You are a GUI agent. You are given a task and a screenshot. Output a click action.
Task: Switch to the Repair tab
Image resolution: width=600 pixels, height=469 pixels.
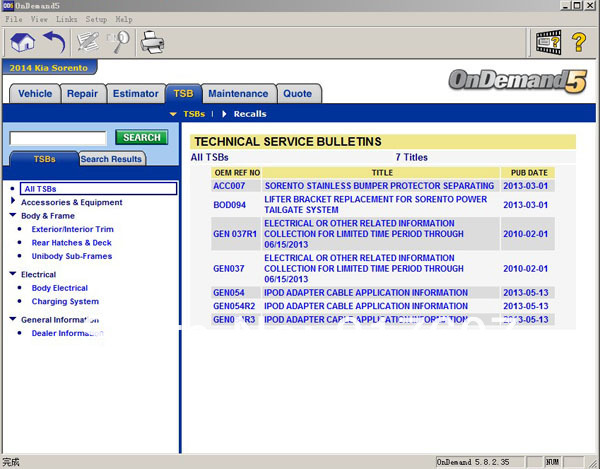coord(82,94)
